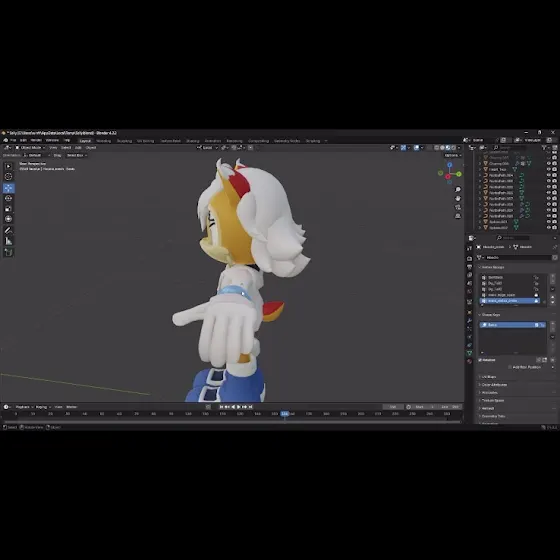This screenshot has width=560, height=560.
Task: Open the timeline Playback popover
Action: coord(24,407)
